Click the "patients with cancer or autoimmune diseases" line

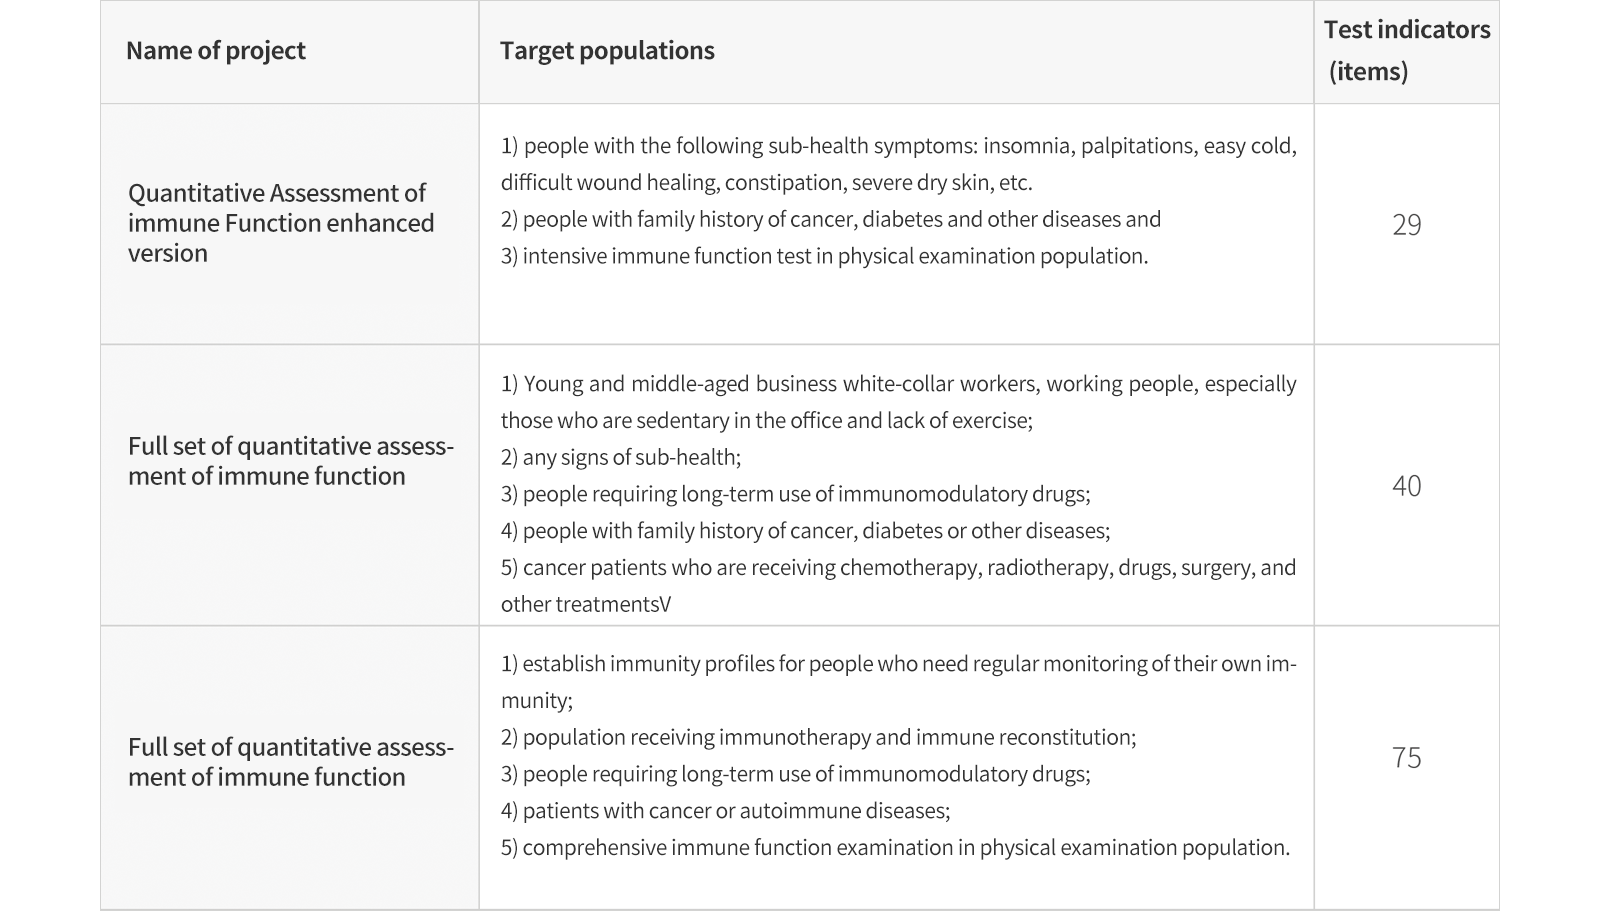(x=725, y=811)
